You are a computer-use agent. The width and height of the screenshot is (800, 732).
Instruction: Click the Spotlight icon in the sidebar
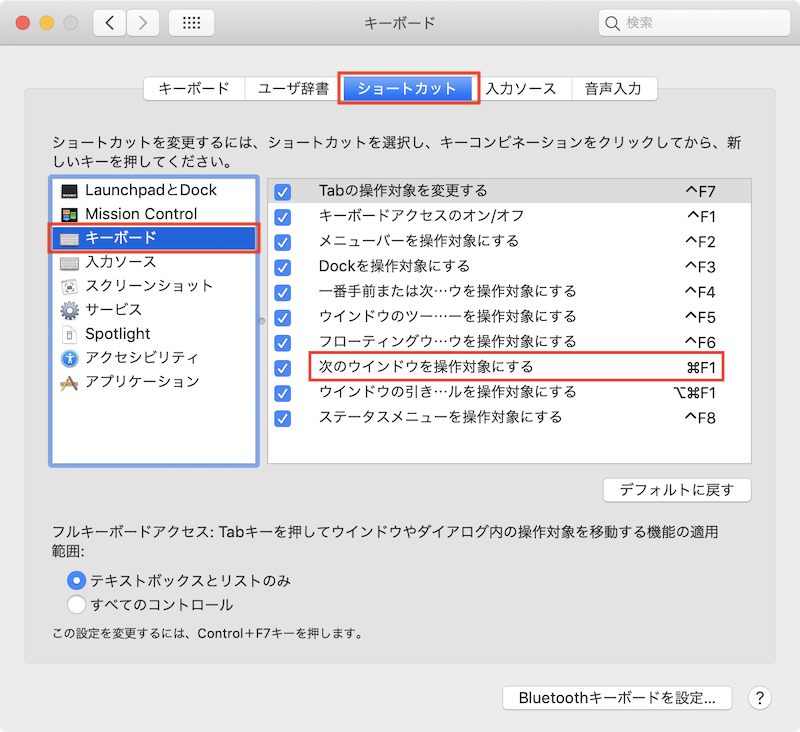pos(69,335)
